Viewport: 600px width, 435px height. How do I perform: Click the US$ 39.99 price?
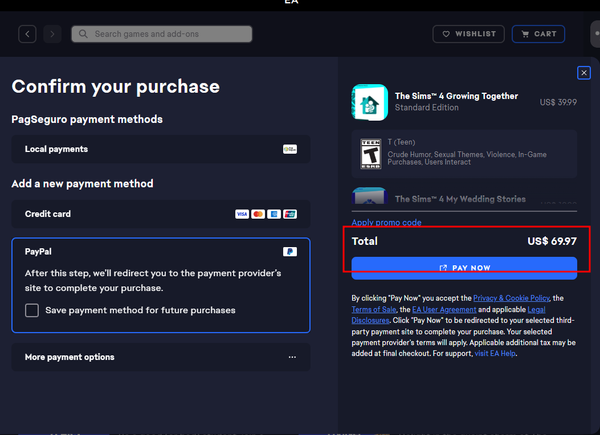[x=558, y=102]
